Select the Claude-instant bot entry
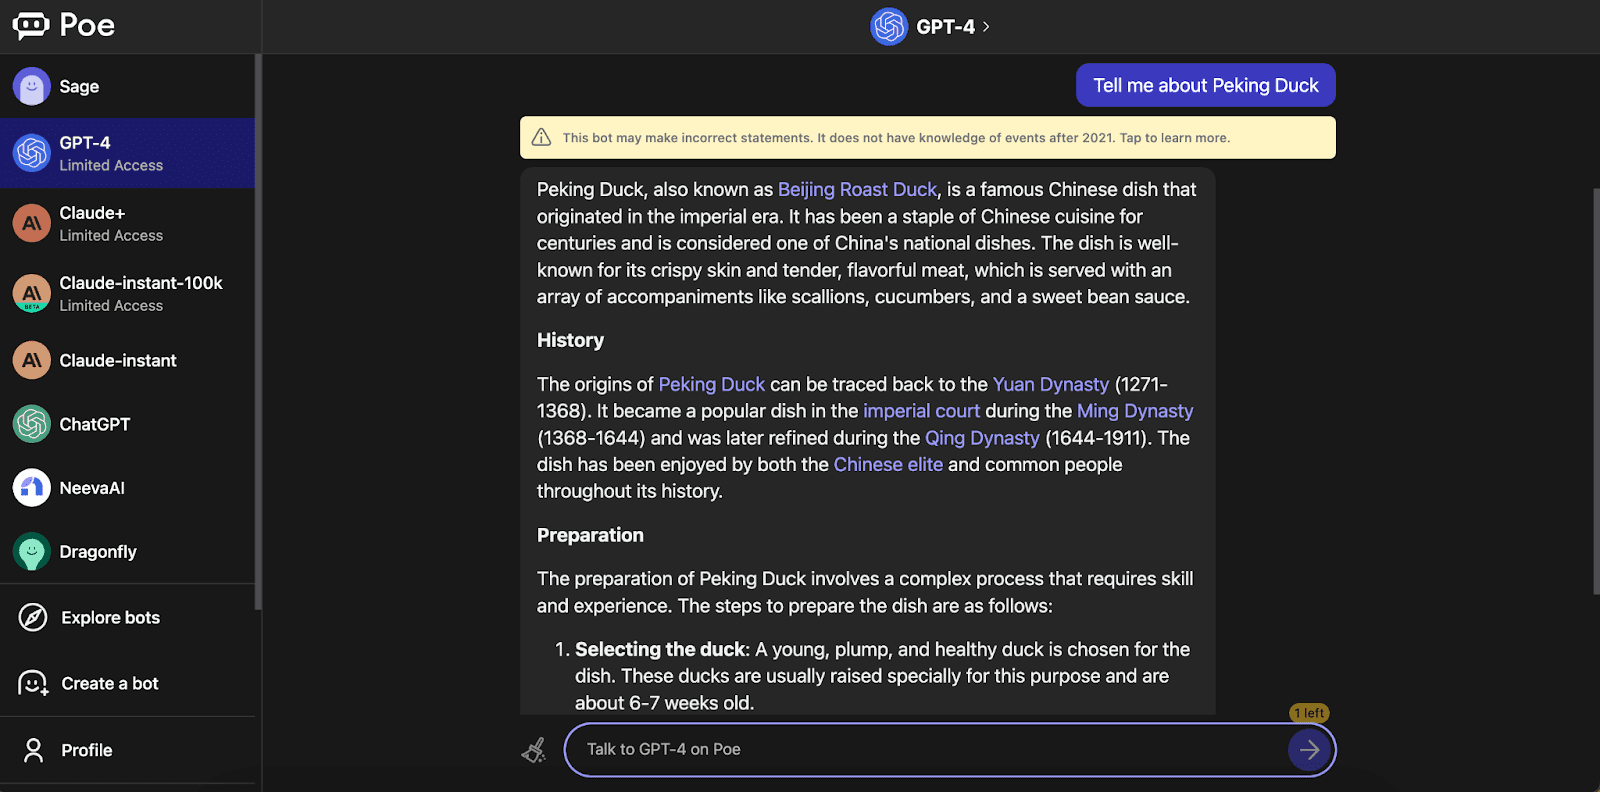 click(x=117, y=361)
